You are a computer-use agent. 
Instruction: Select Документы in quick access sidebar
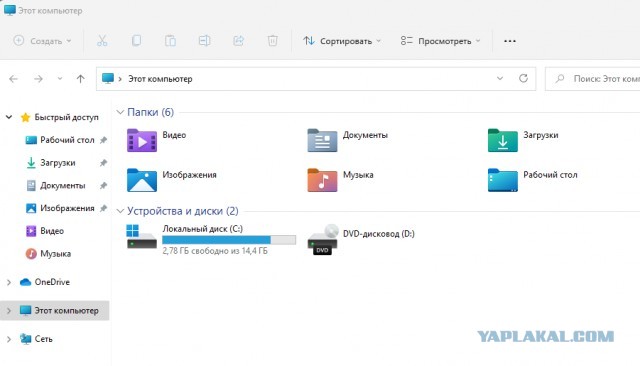click(62, 186)
